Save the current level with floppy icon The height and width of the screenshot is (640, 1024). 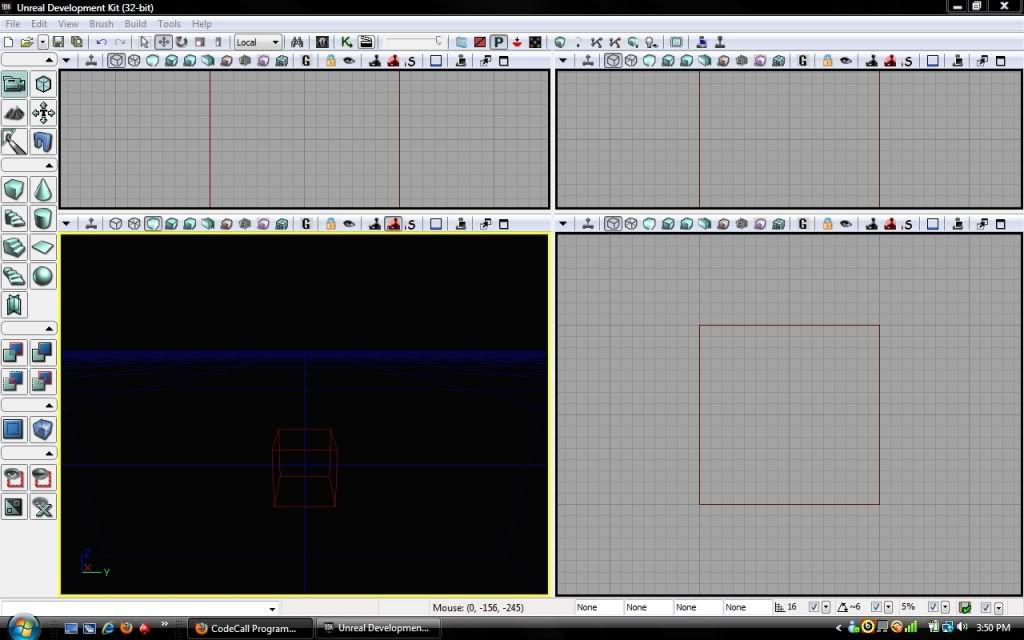coord(58,42)
